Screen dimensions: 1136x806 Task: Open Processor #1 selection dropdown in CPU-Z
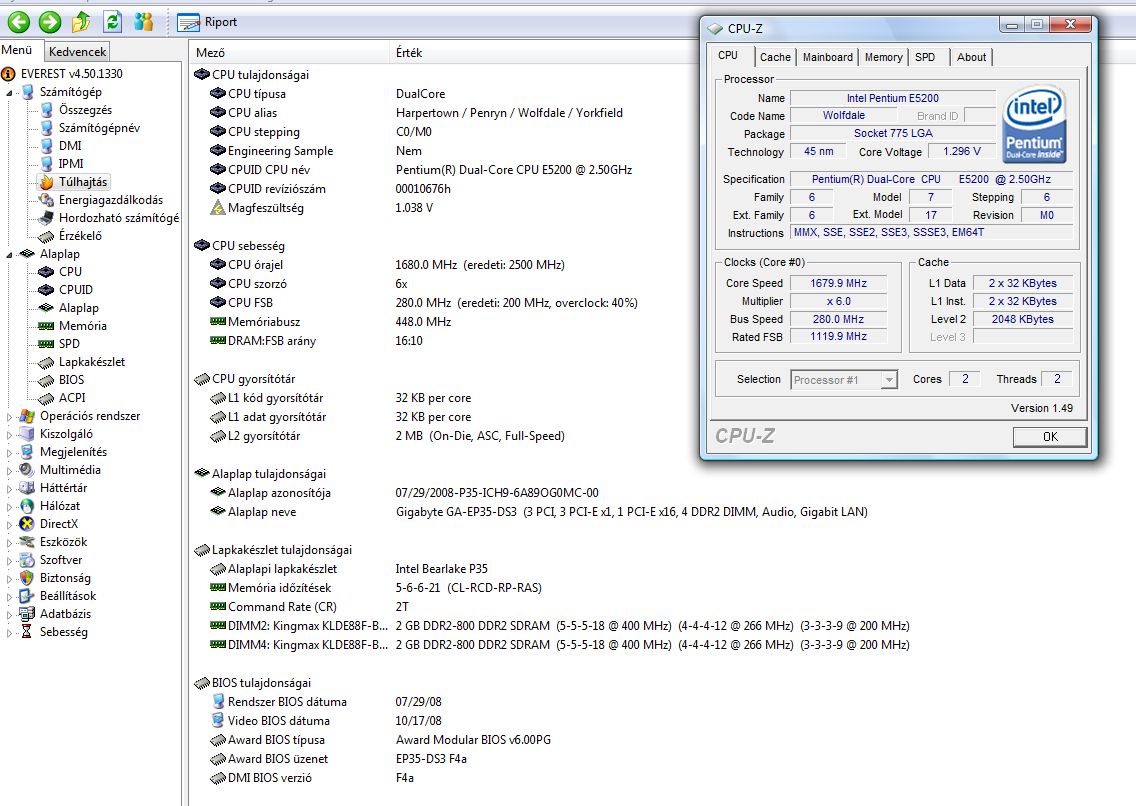(x=844, y=379)
